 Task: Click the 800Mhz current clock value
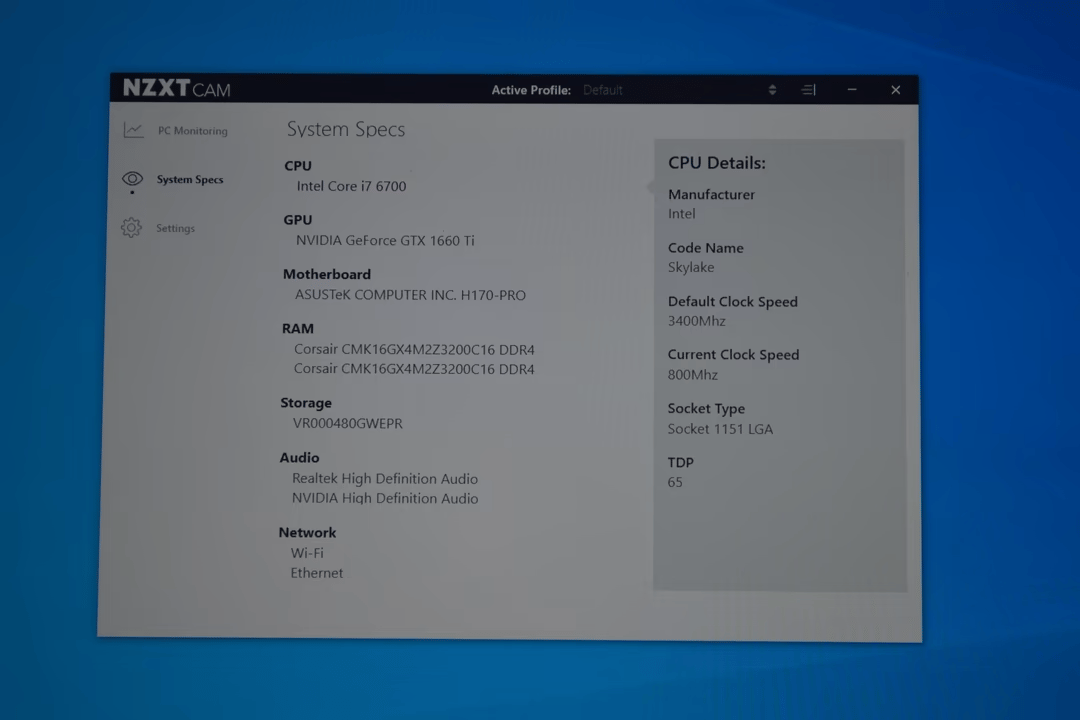tap(692, 375)
